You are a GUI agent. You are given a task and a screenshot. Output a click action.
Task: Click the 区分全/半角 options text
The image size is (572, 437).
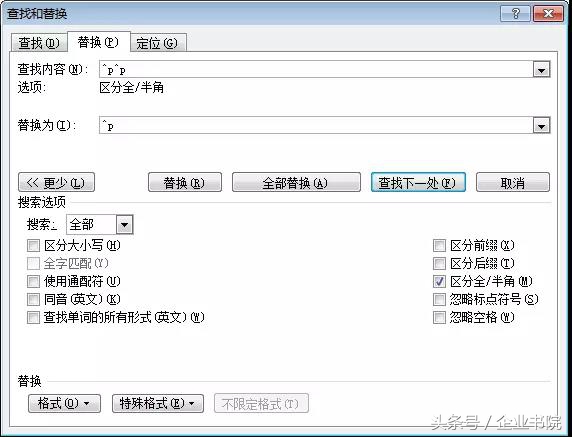point(131,88)
